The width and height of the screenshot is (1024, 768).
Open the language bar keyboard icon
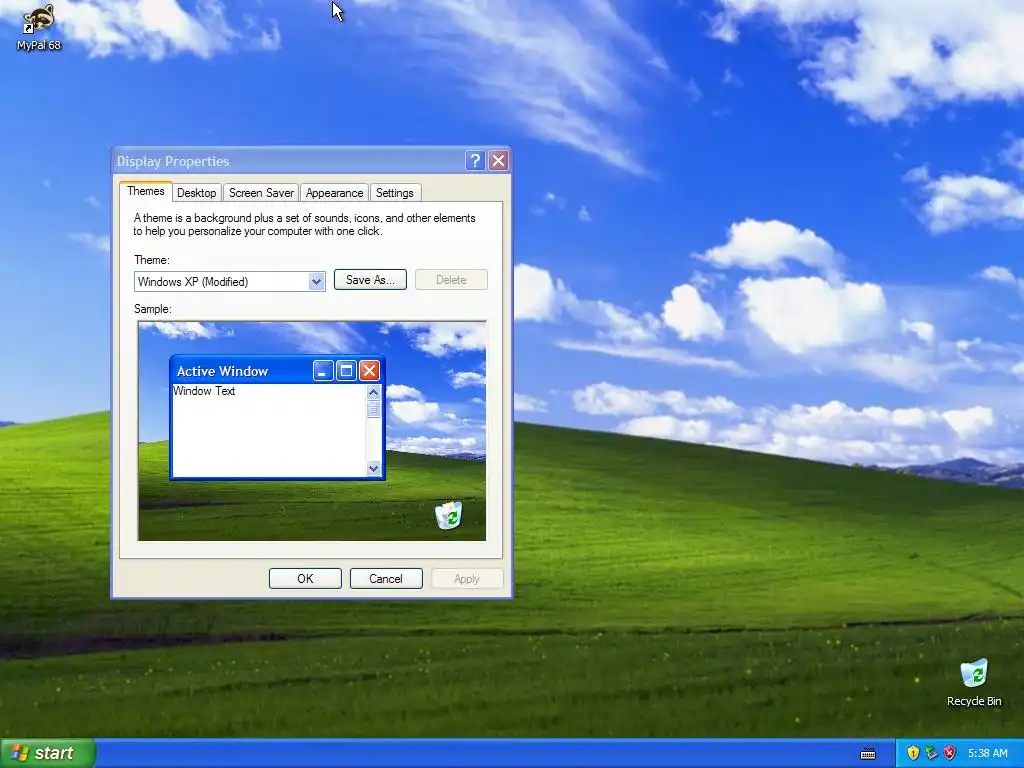click(868, 754)
